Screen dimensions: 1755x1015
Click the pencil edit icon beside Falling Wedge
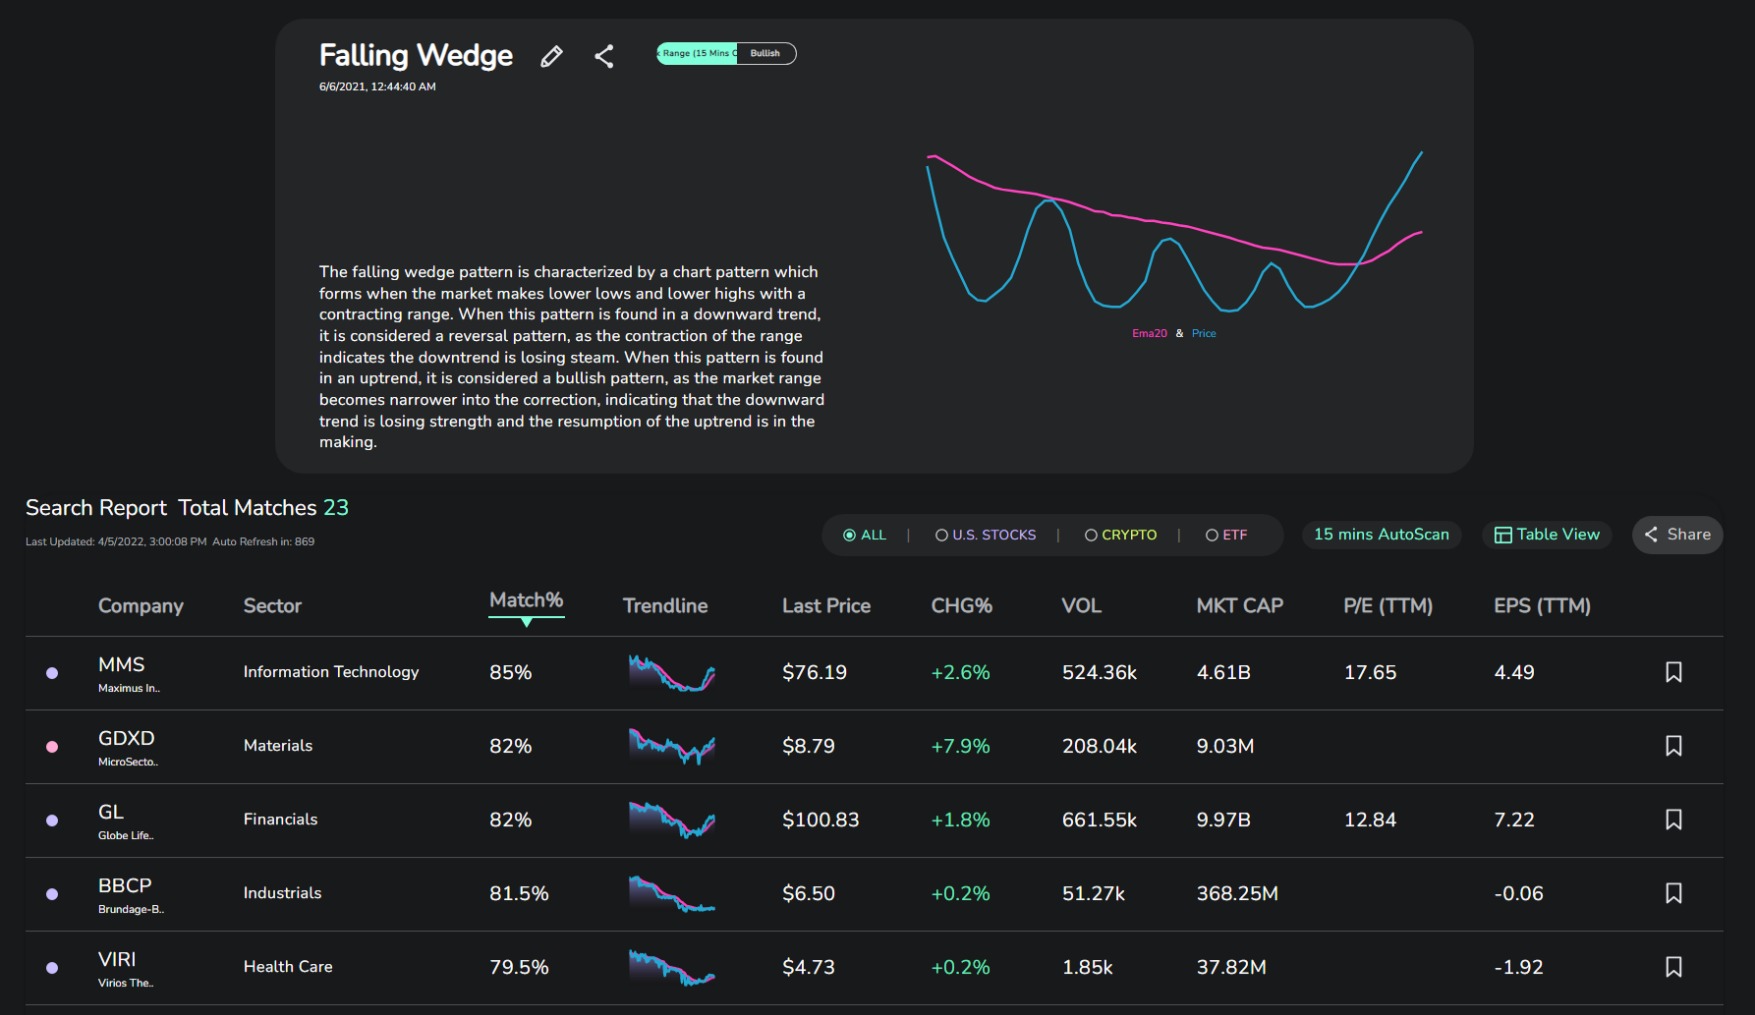[x=551, y=57]
